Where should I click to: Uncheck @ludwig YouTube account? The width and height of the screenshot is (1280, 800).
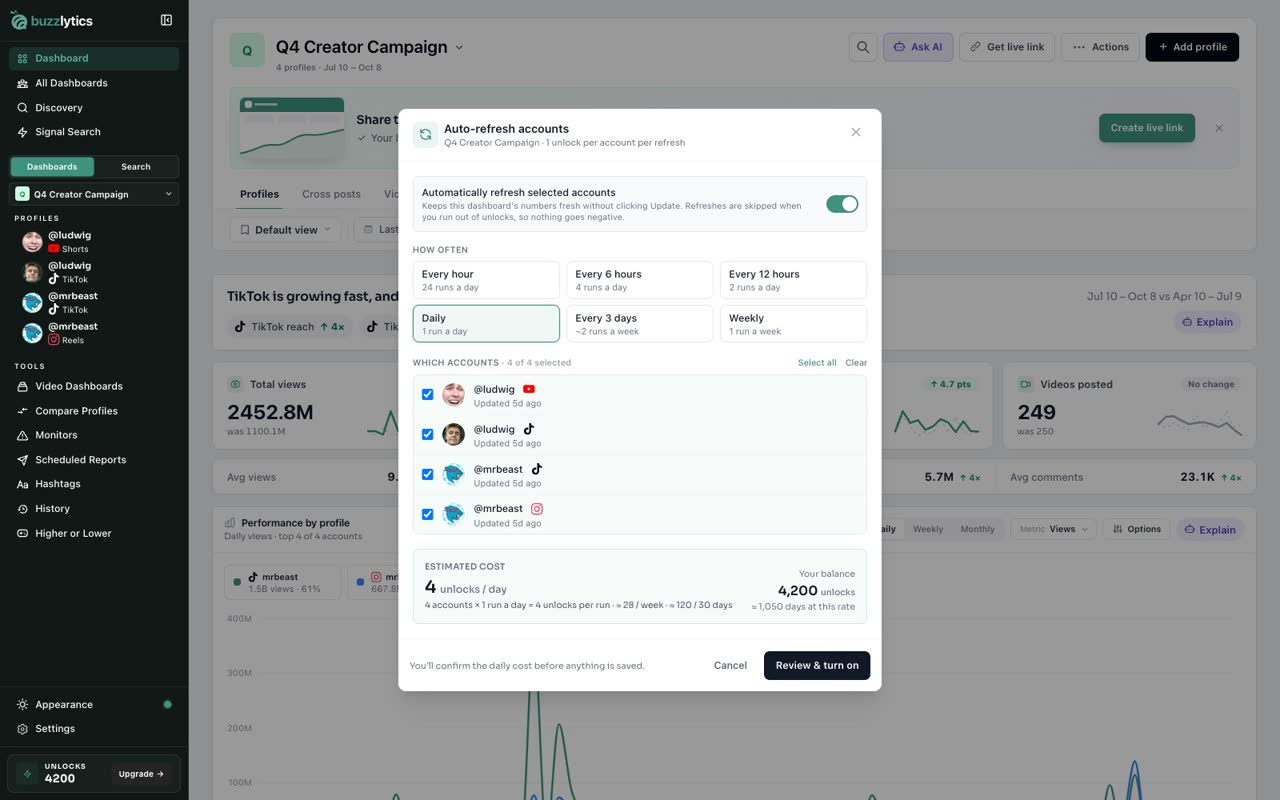click(427, 394)
